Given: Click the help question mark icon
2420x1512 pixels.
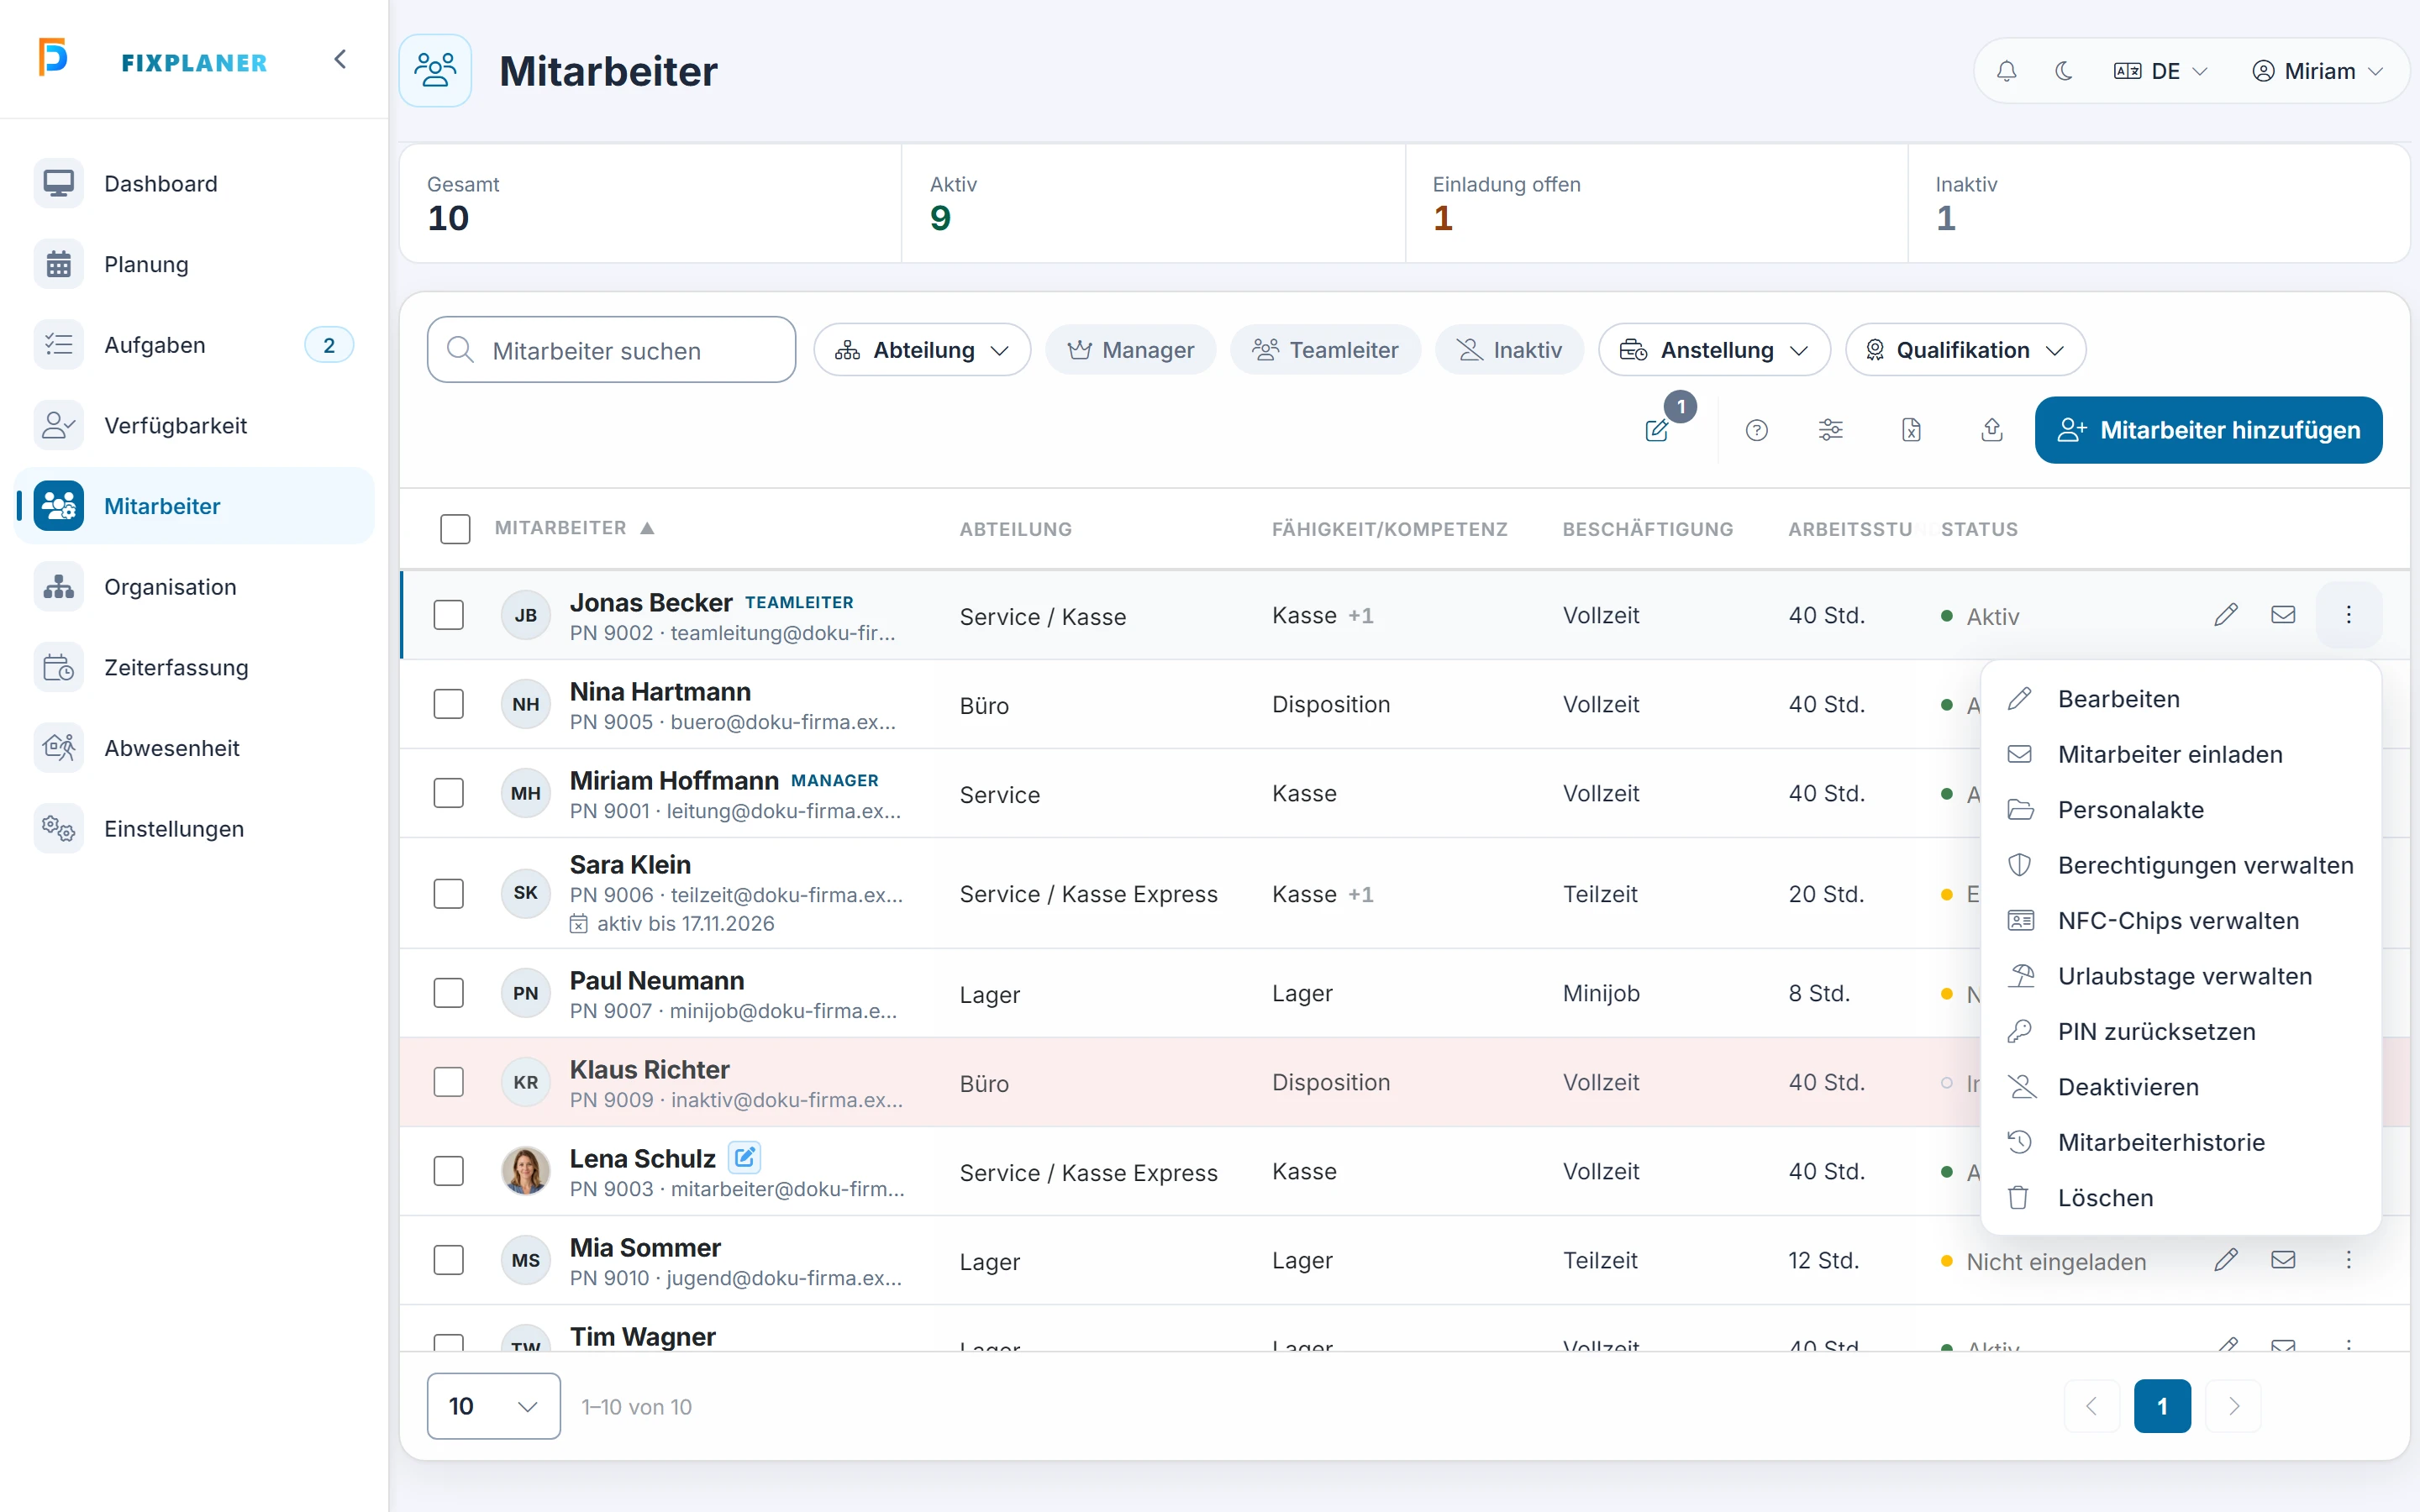Looking at the screenshot, I should click(x=1756, y=430).
